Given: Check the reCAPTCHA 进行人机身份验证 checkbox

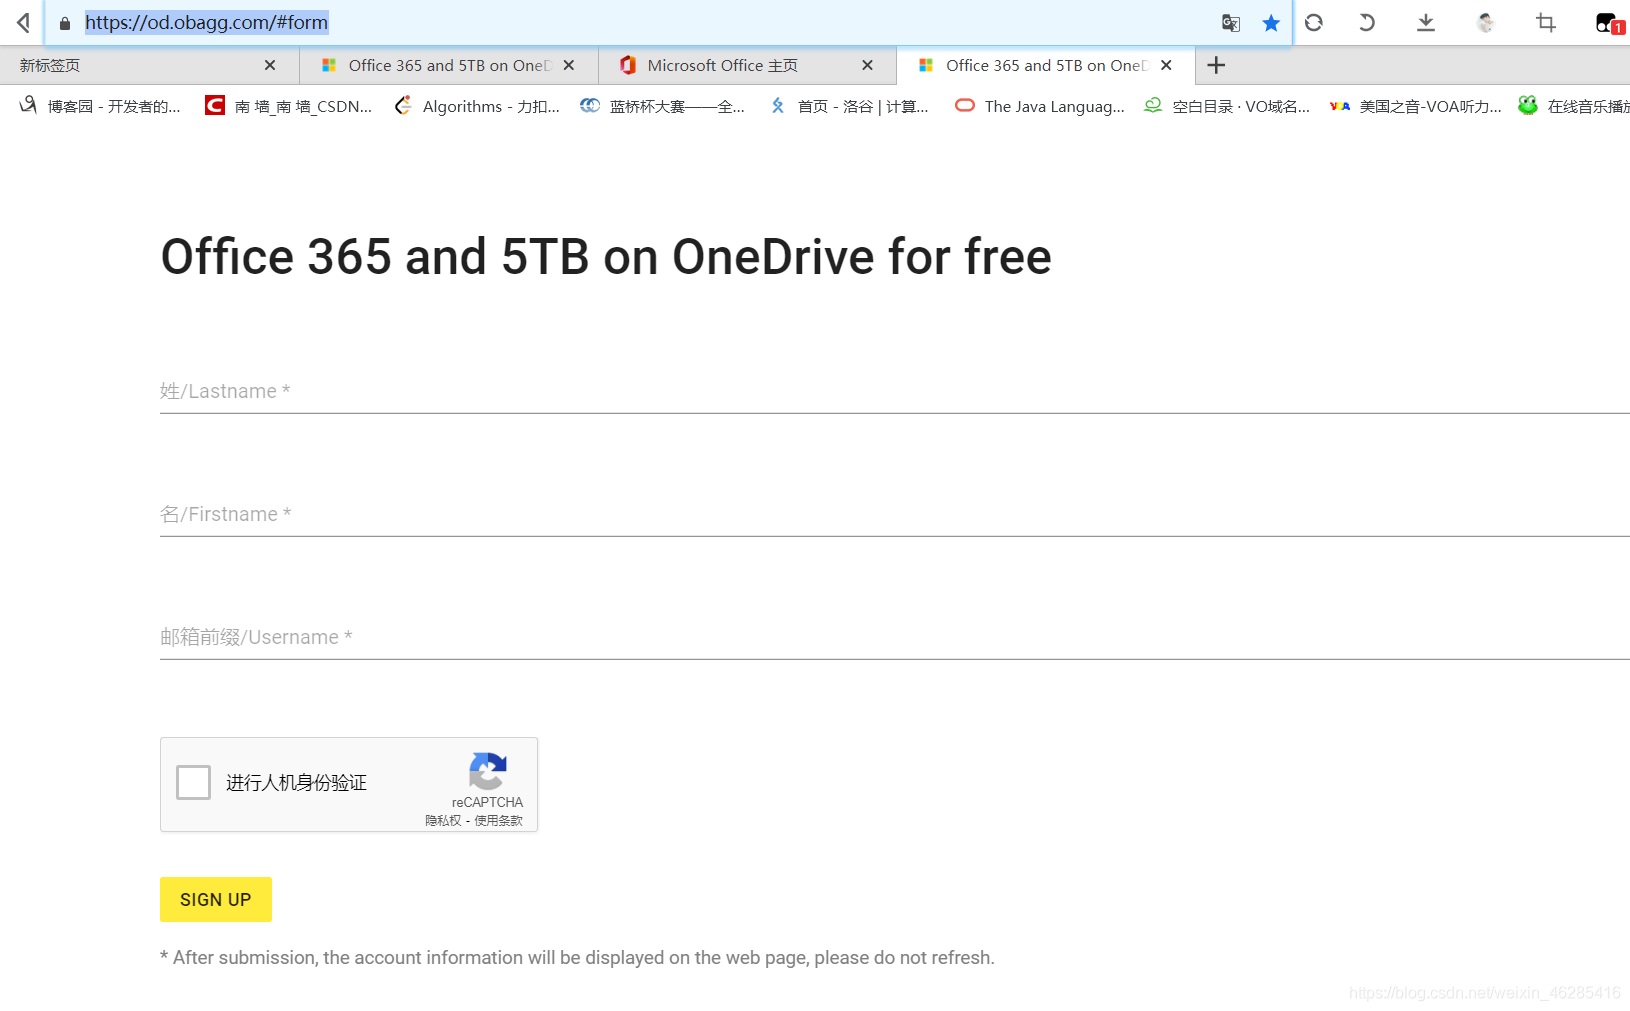Looking at the screenshot, I should pos(193,782).
